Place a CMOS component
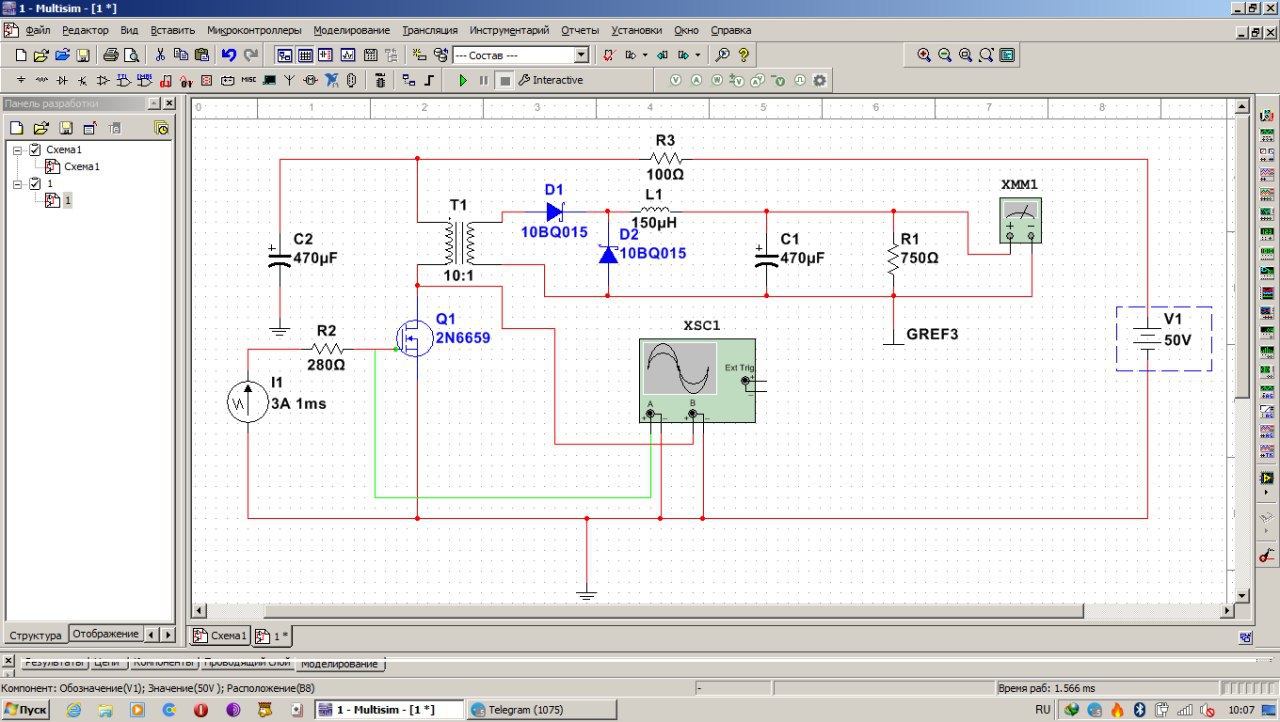The height and width of the screenshot is (722, 1280). (x=144, y=80)
